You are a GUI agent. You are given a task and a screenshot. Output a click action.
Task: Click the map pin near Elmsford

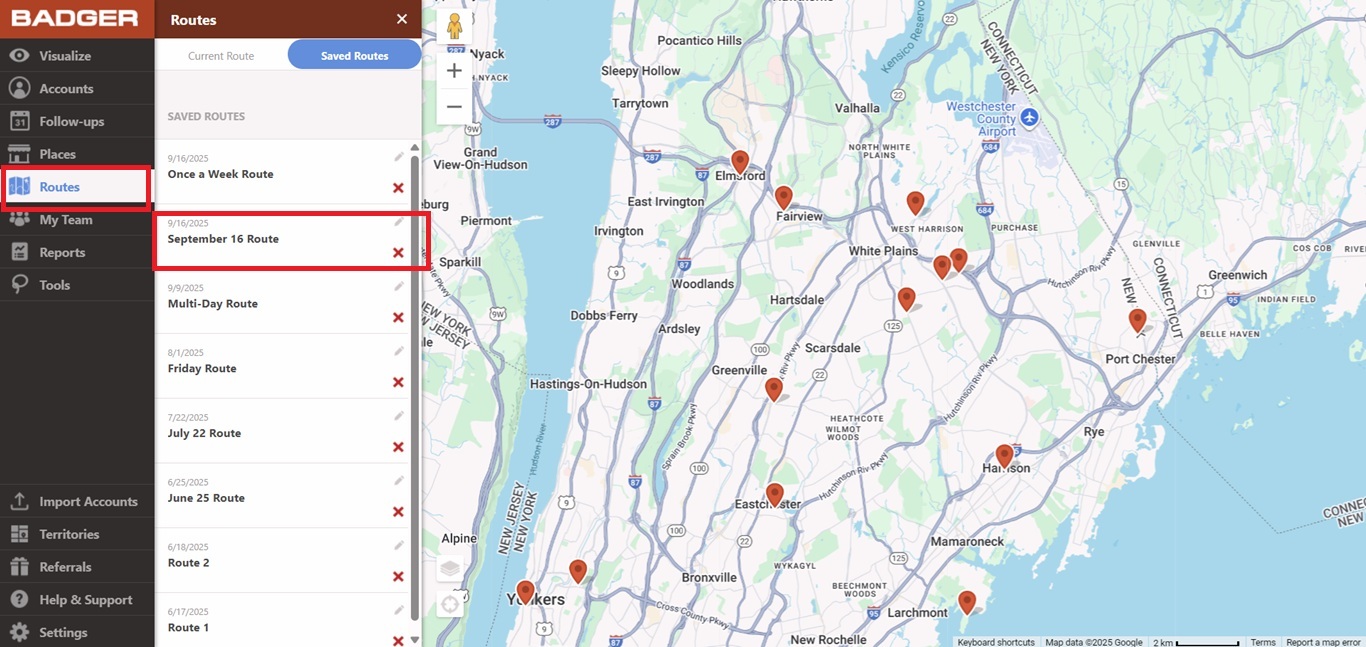click(740, 162)
